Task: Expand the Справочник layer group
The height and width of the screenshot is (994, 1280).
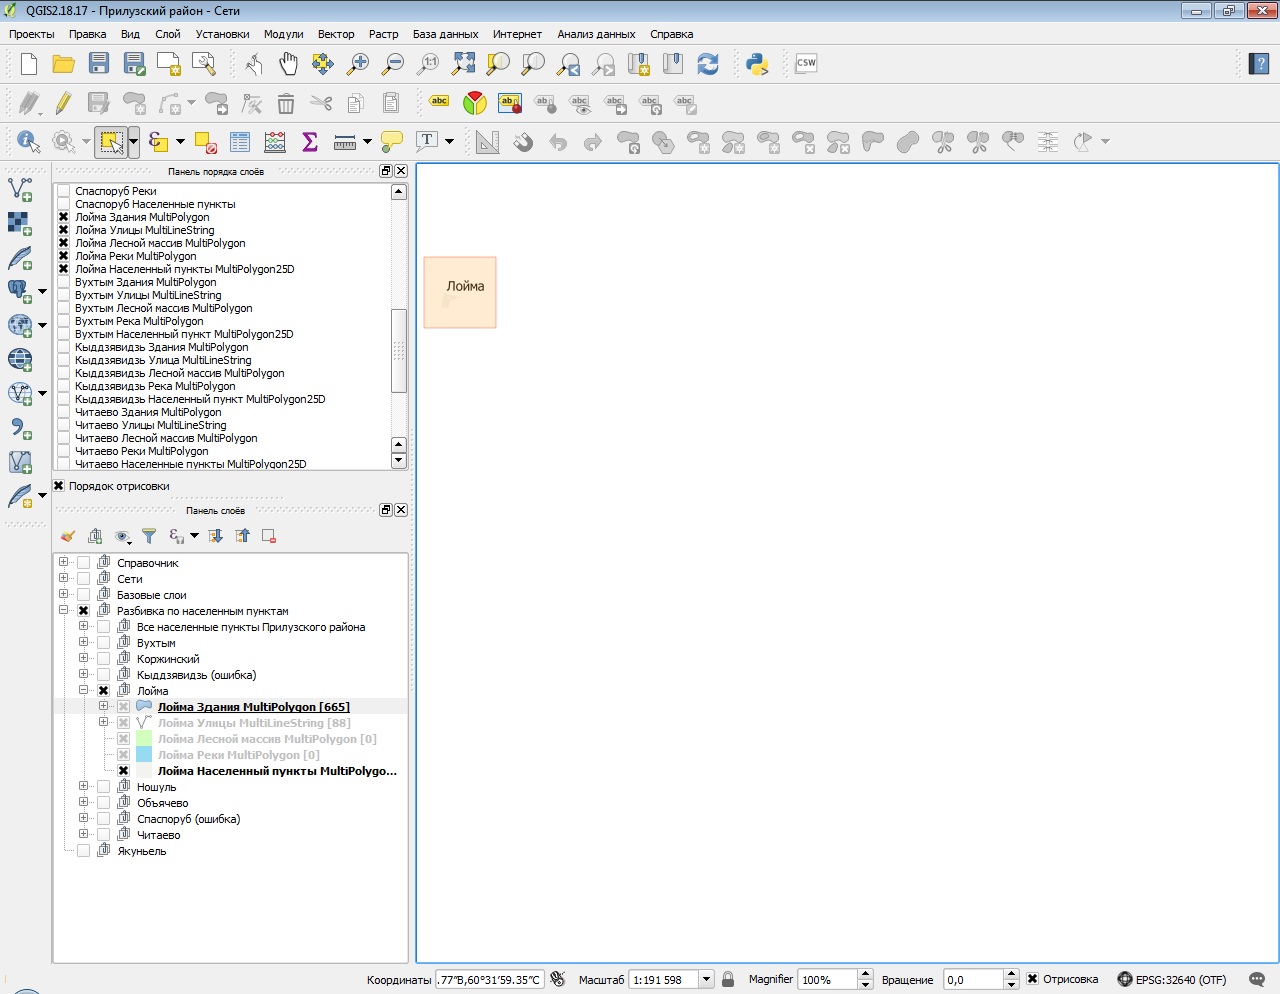Action: click(64, 563)
